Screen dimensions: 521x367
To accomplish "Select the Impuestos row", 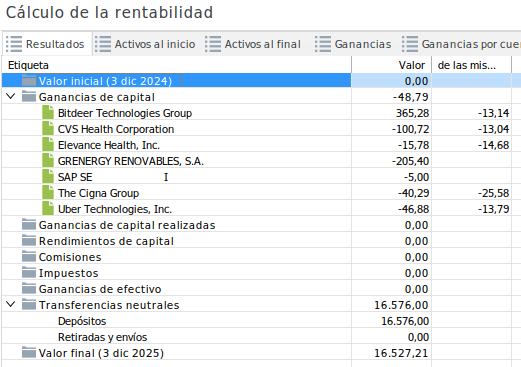I will pyautogui.click(x=261, y=273).
